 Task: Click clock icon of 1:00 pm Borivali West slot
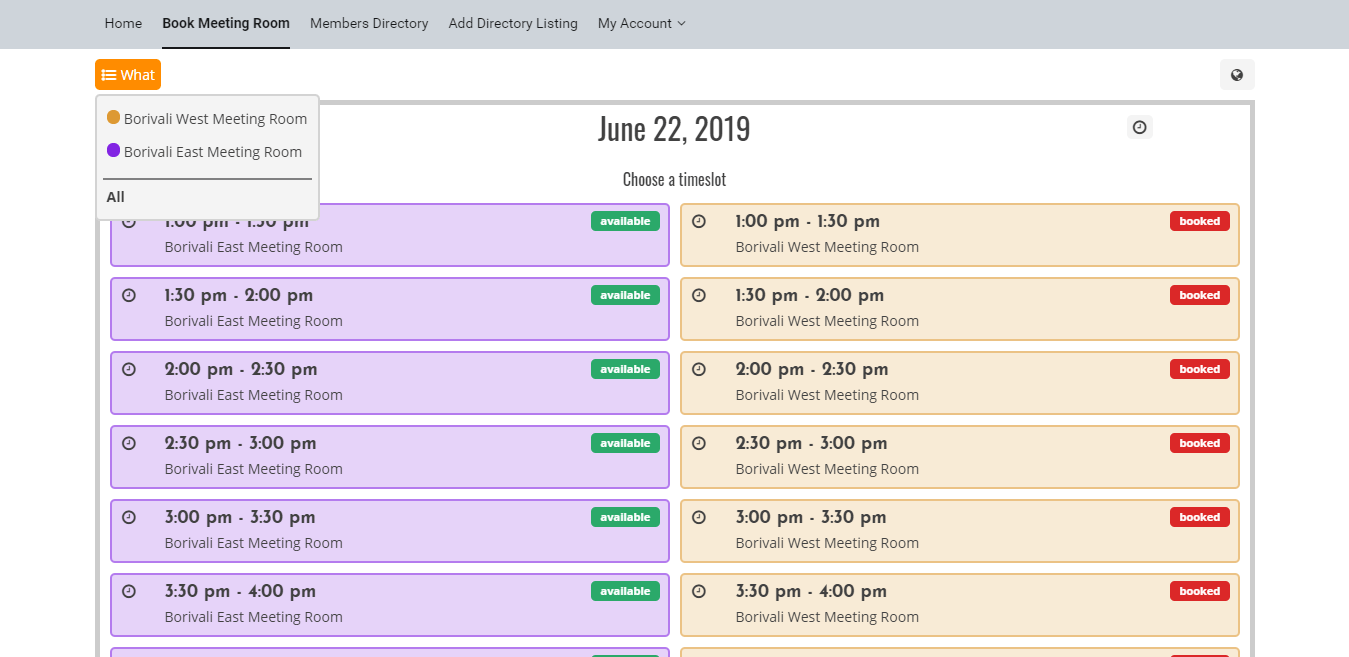(x=699, y=221)
